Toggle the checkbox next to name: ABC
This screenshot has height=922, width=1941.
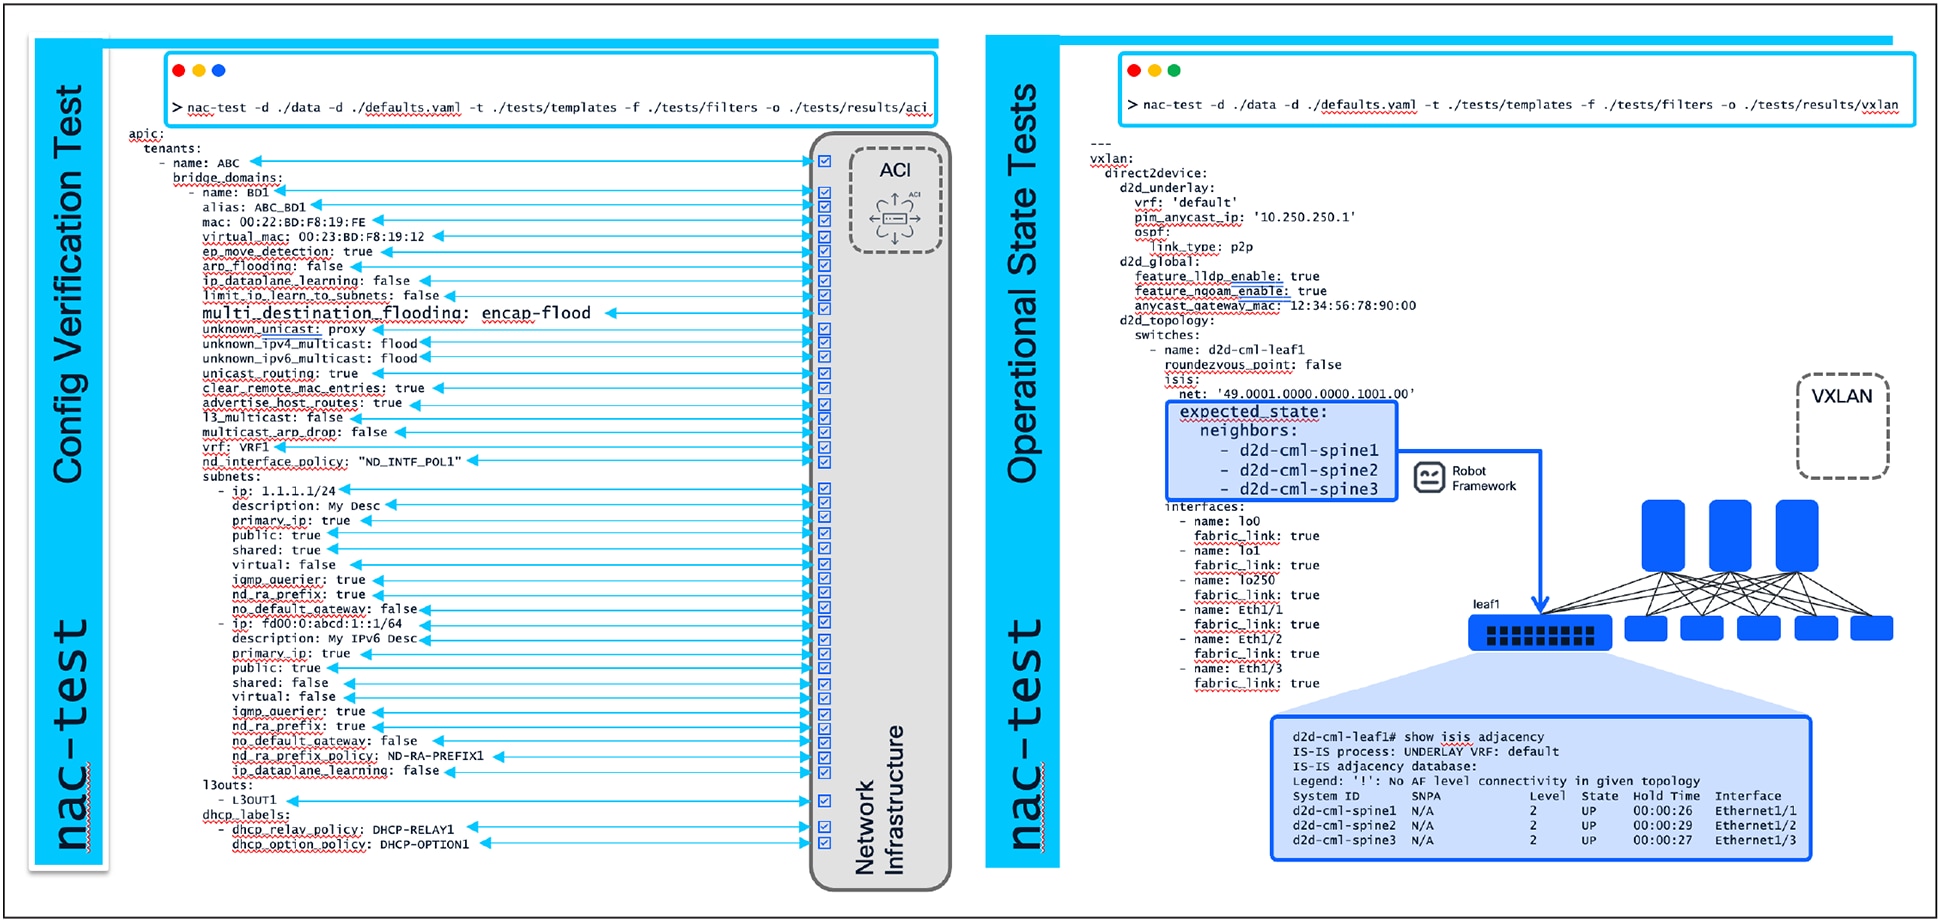pos(823,159)
